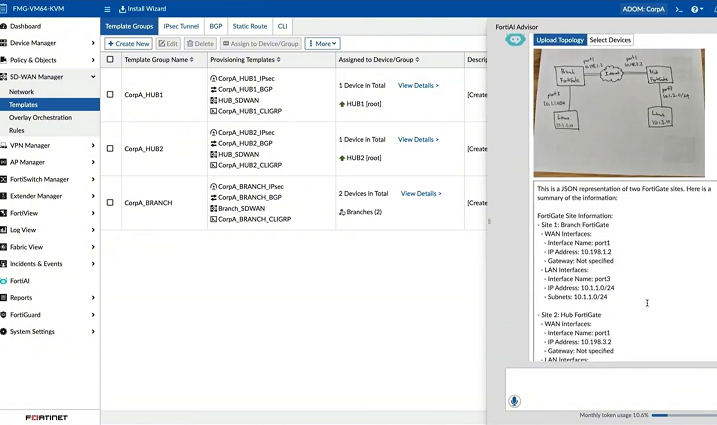717x425 pixels.
Task: Open View Details for CorpA_HUB2
Action: pyautogui.click(x=418, y=140)
